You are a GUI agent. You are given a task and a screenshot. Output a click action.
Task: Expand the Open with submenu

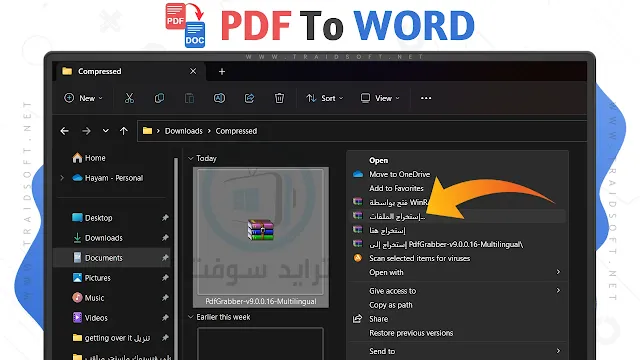pyautogui.click(x=558, y=272)
